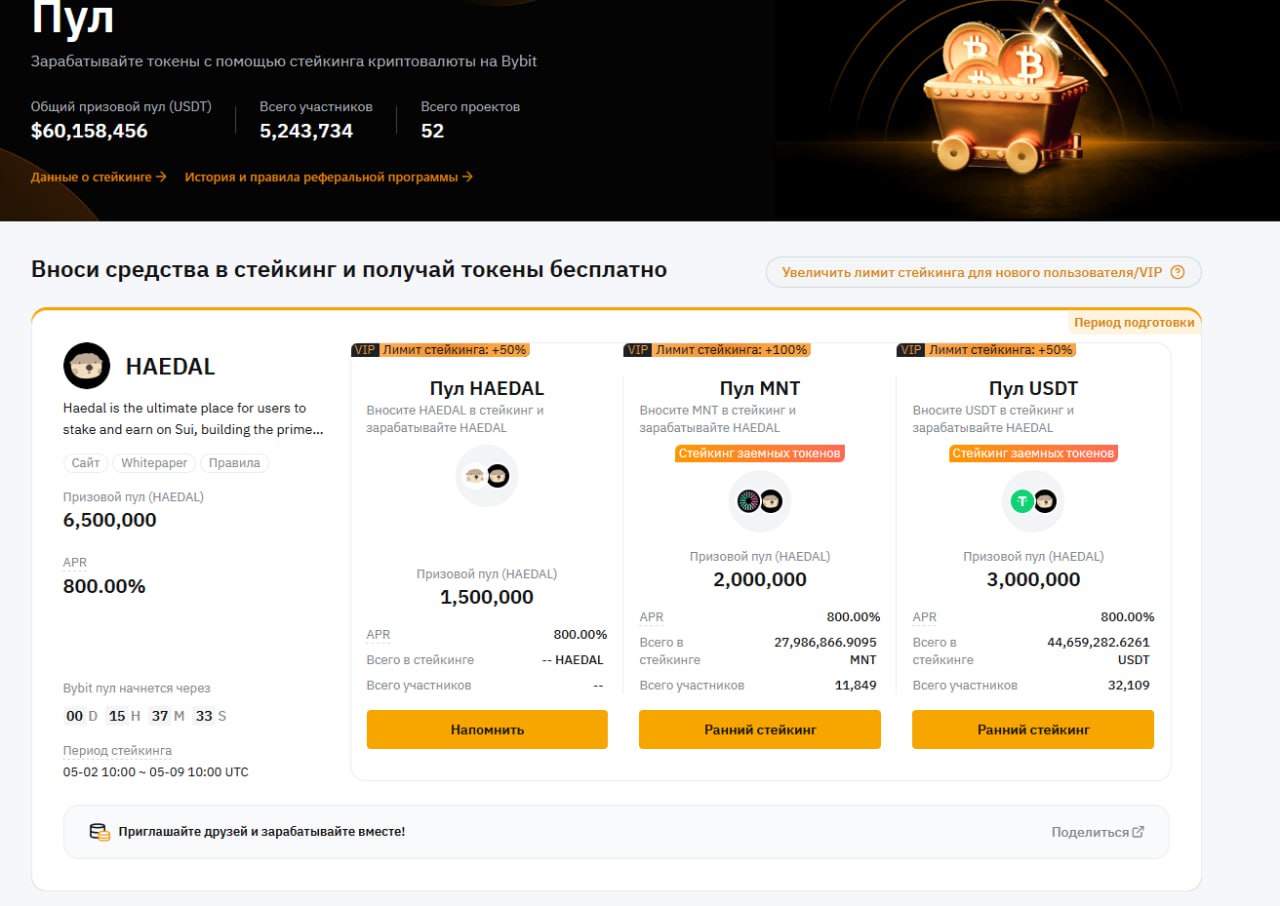
Task: Click the 1,500,000 prize pool value
Action: 487,597
